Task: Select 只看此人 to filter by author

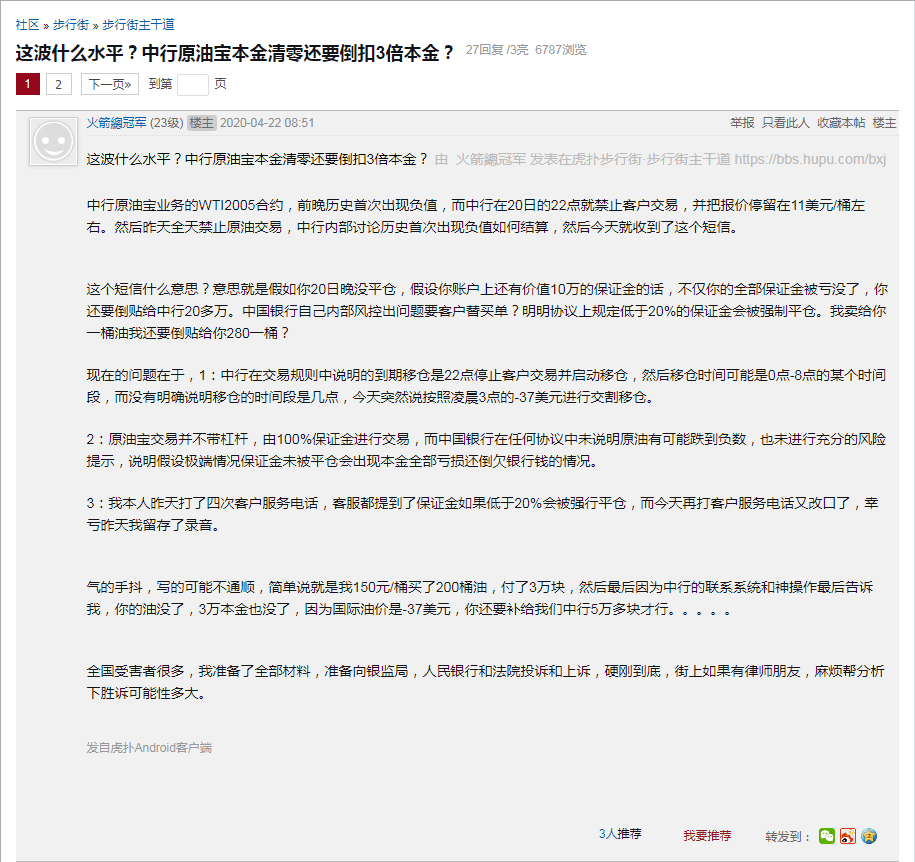Action: click(x=786, y=123)
